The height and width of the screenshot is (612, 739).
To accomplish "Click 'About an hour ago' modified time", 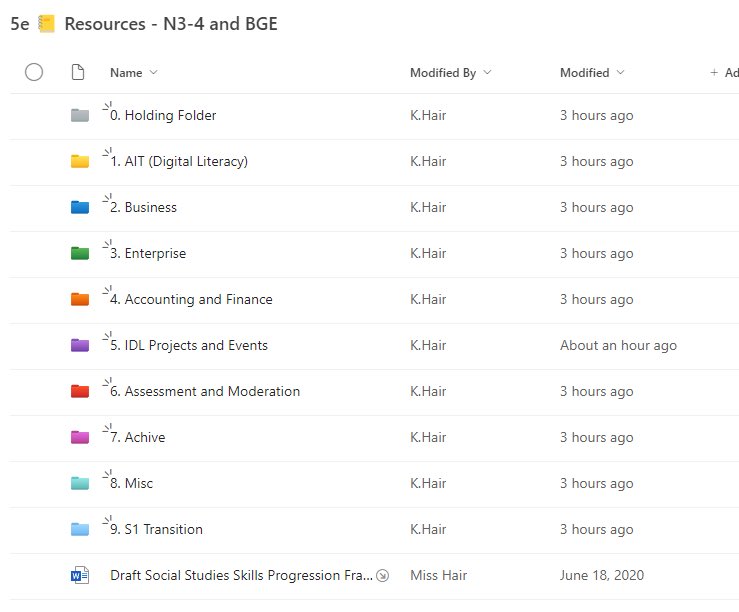I will (x=618, y=345).
